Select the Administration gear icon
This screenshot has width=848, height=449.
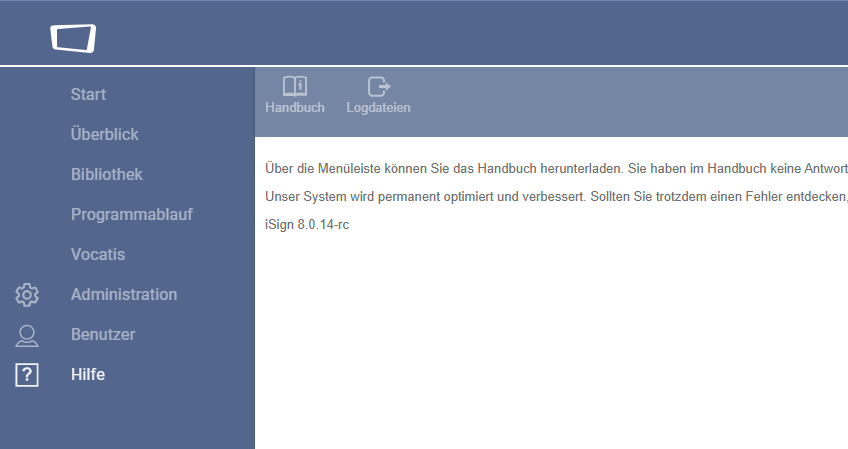26,295
